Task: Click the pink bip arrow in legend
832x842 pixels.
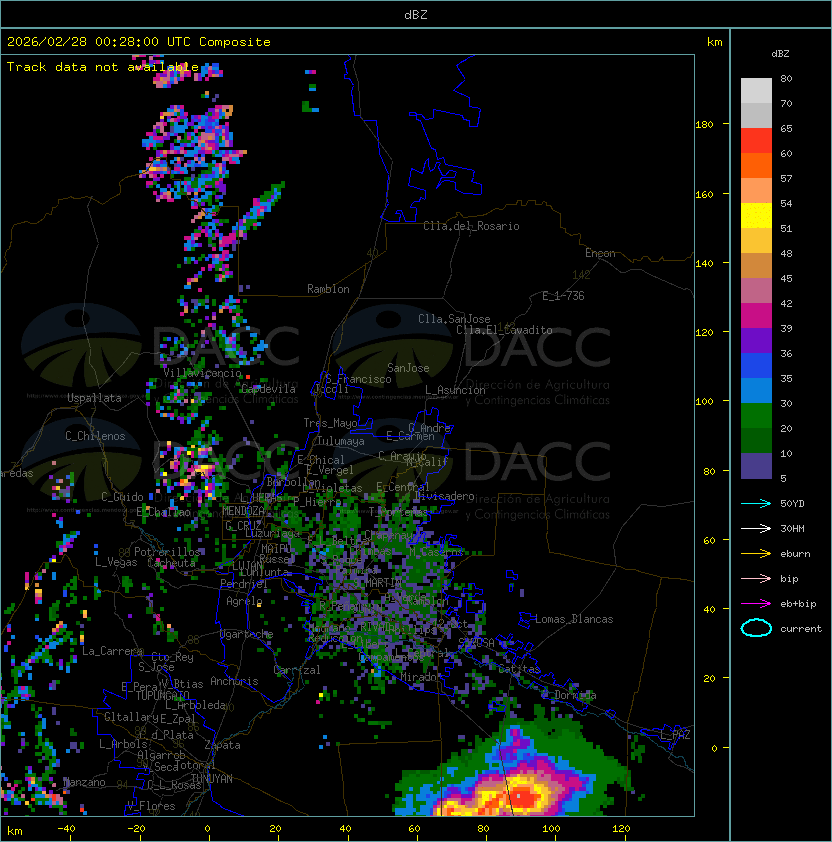Action: point(756,579)
